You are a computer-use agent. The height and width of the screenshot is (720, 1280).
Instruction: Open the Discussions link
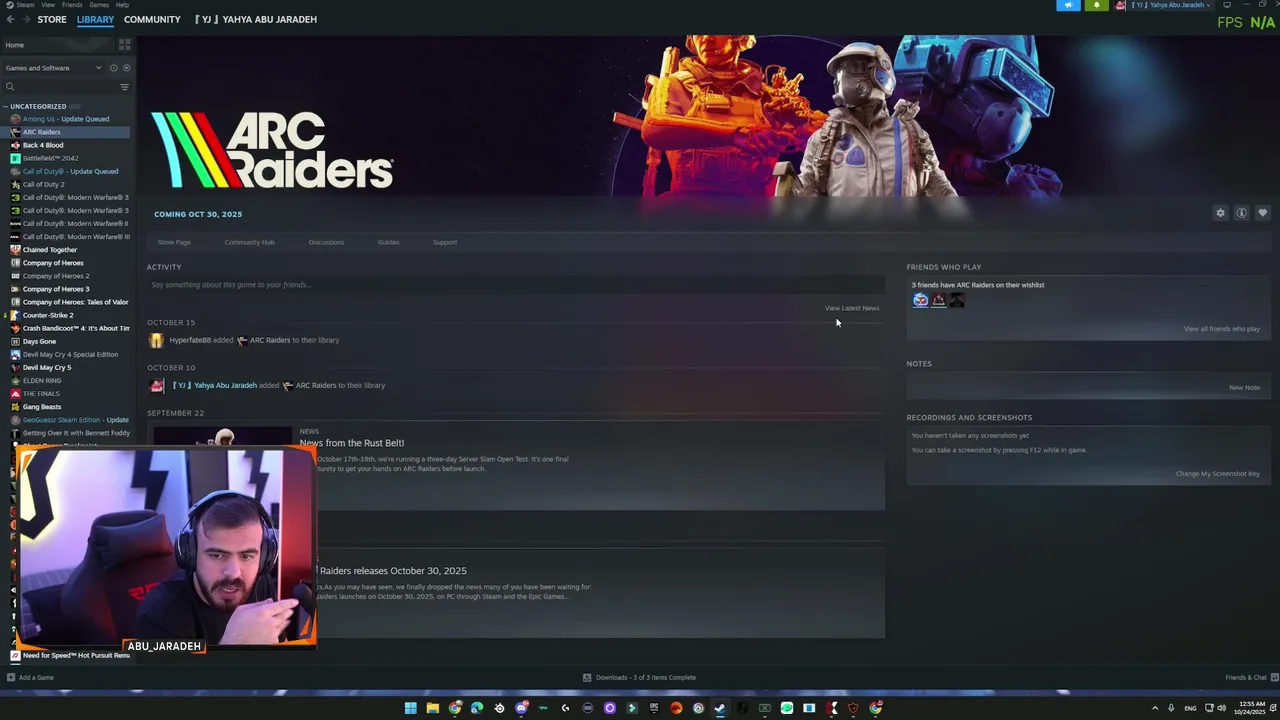(x=326, y=242)
